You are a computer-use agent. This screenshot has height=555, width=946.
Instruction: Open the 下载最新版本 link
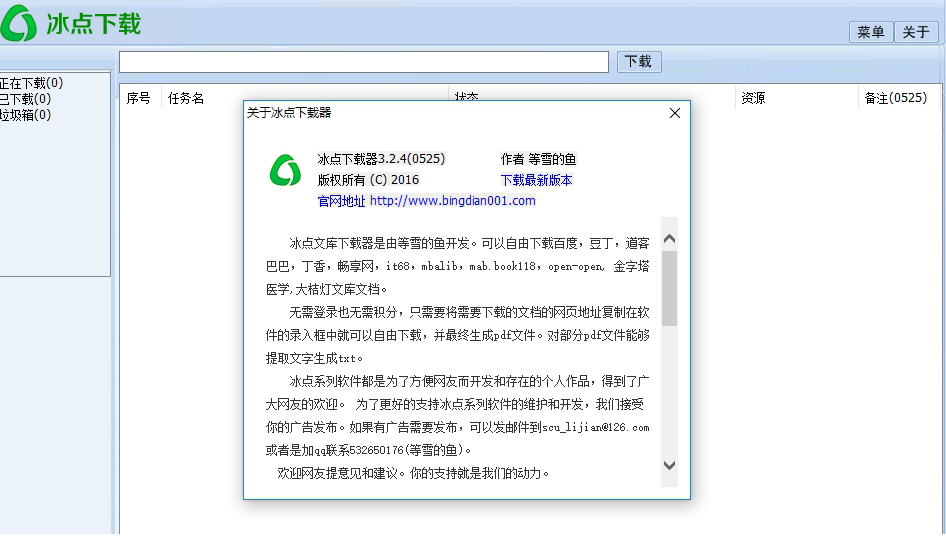(536, 180)
